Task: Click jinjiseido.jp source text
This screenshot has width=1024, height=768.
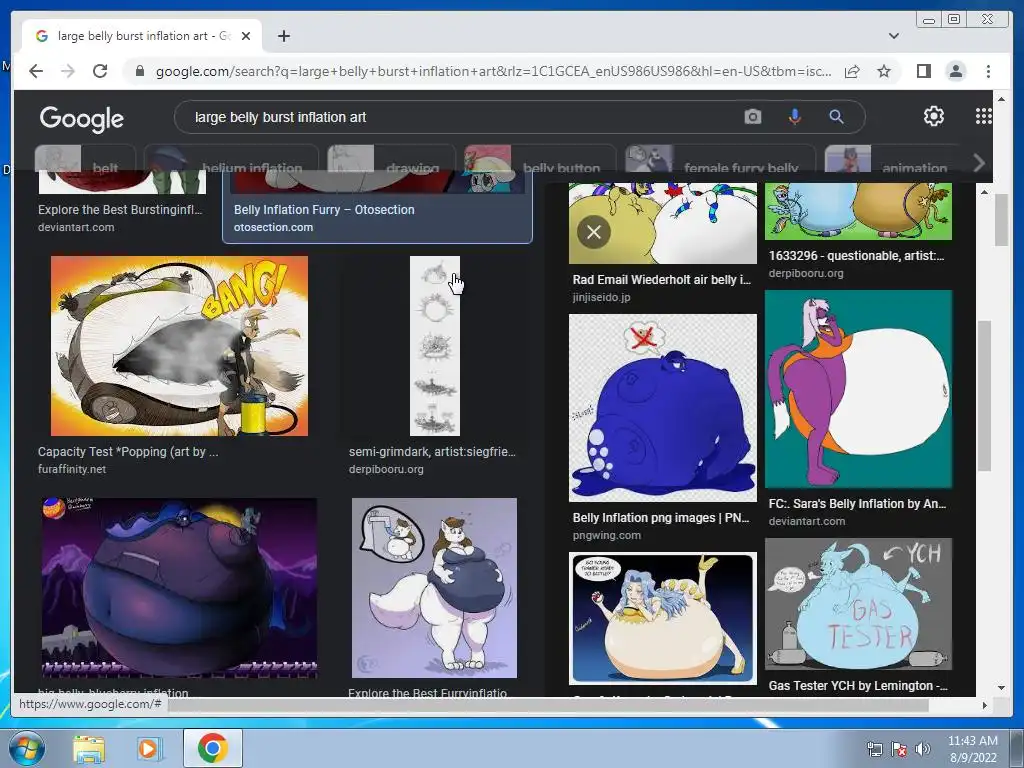Action: pos(601,297)
